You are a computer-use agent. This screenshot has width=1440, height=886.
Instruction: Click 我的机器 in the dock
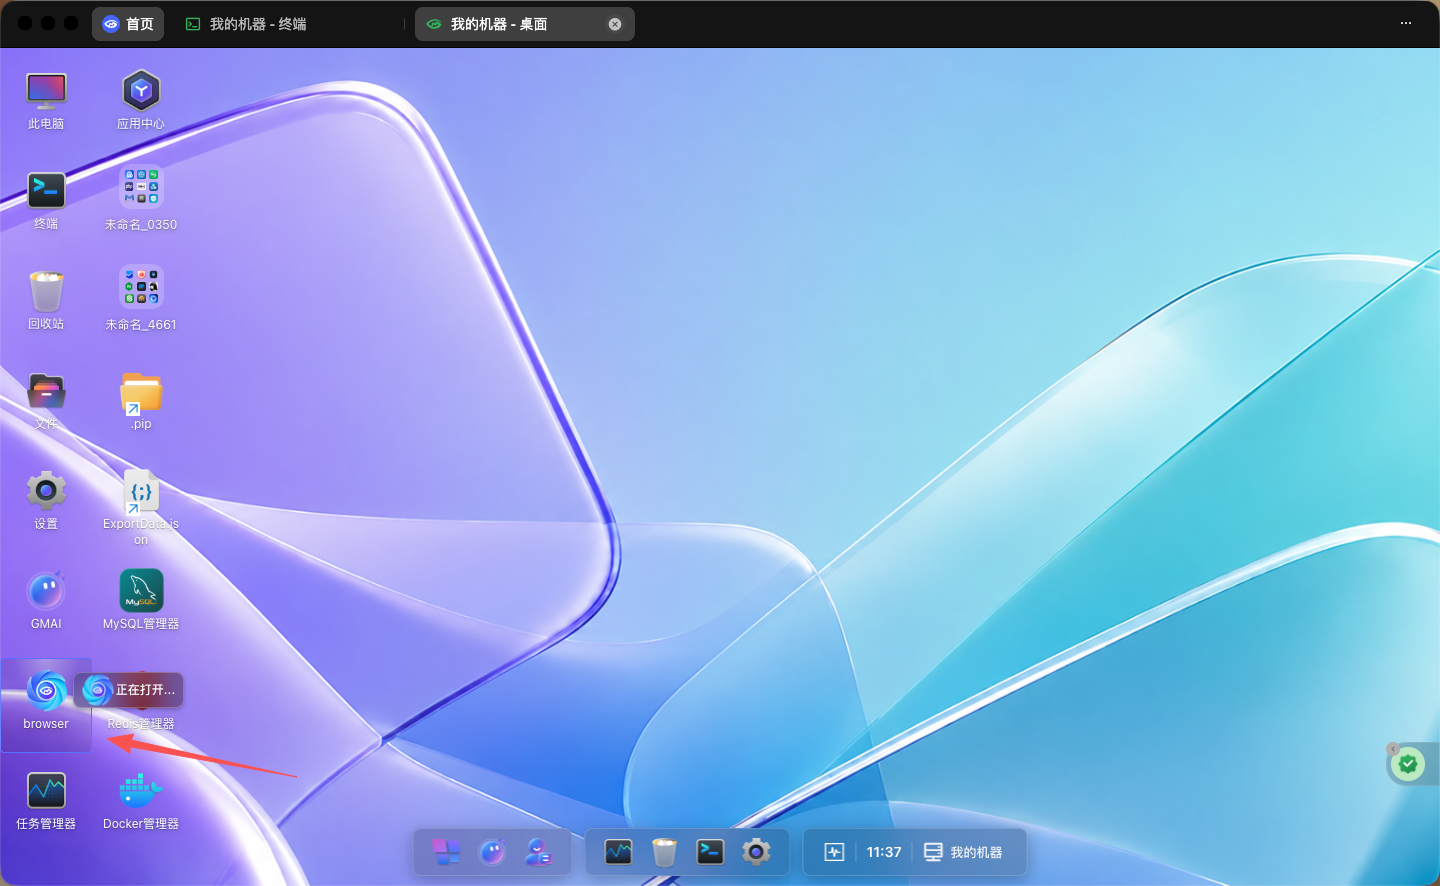(x=963, y=852)
